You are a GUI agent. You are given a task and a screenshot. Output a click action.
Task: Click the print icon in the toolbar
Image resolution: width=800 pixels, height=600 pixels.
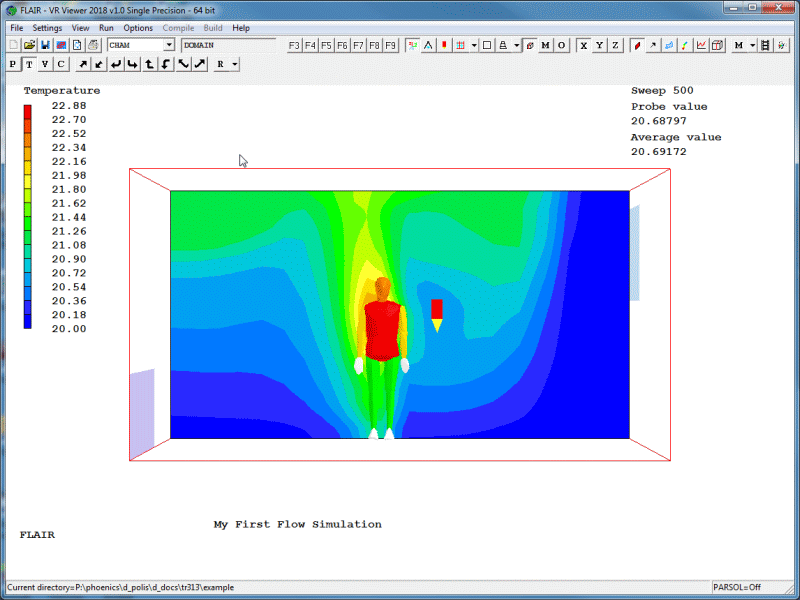pos(93,45)
